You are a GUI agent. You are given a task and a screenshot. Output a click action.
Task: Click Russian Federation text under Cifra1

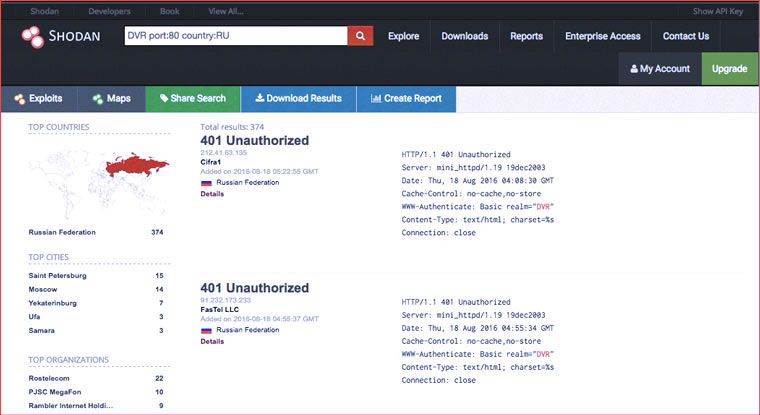pyautogui.click(x=248, y=182)
